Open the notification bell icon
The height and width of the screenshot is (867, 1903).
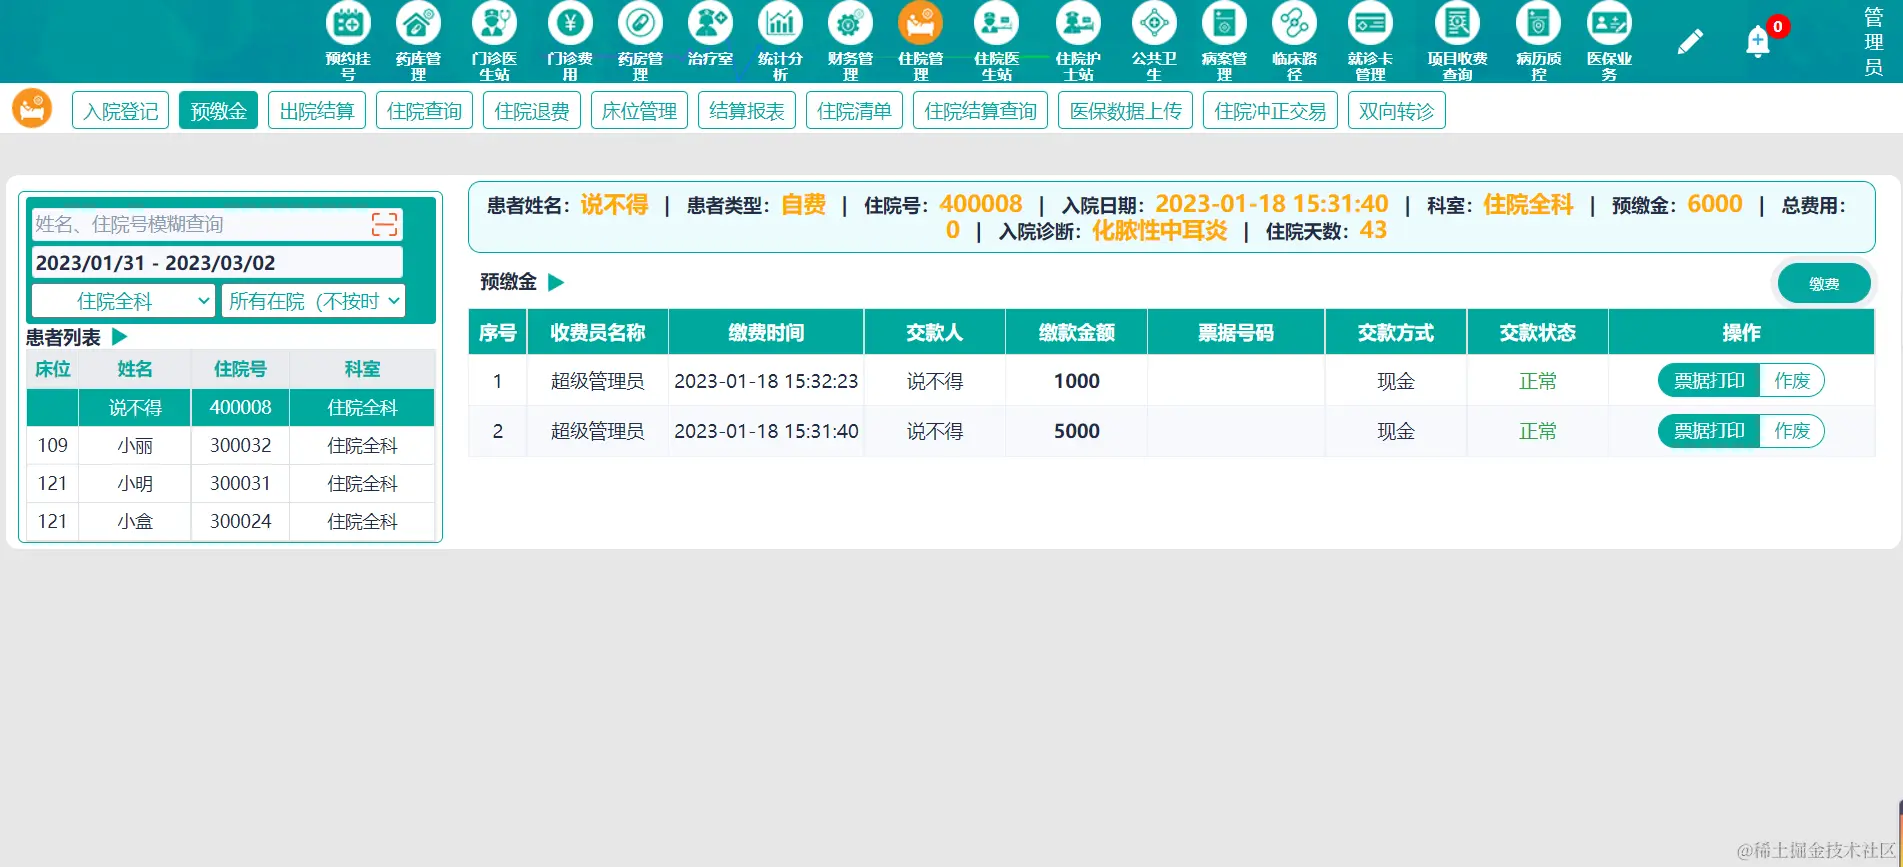1758,41
